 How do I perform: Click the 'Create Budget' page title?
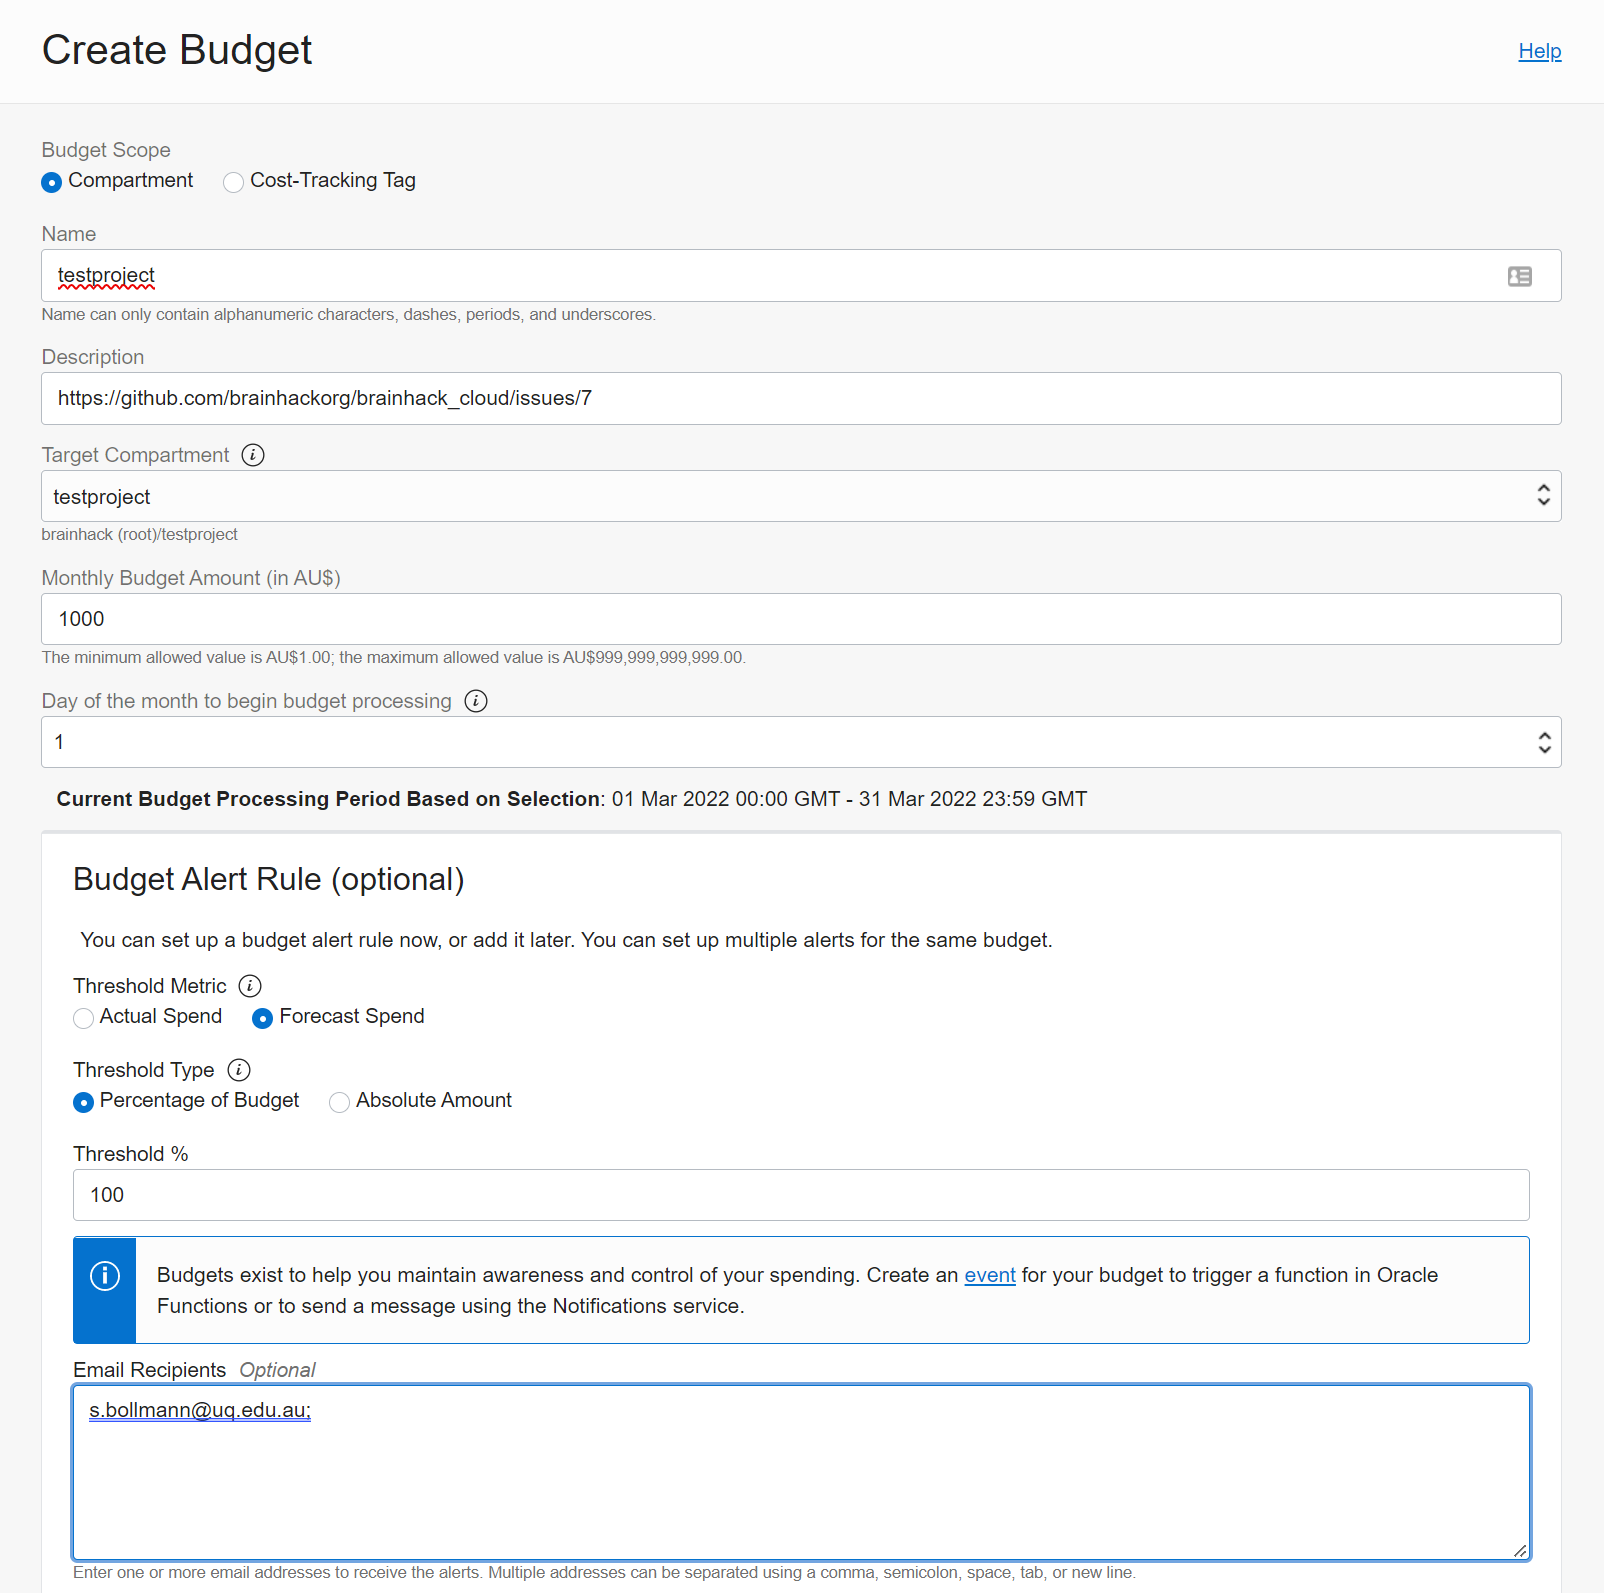tap(177, 50)
